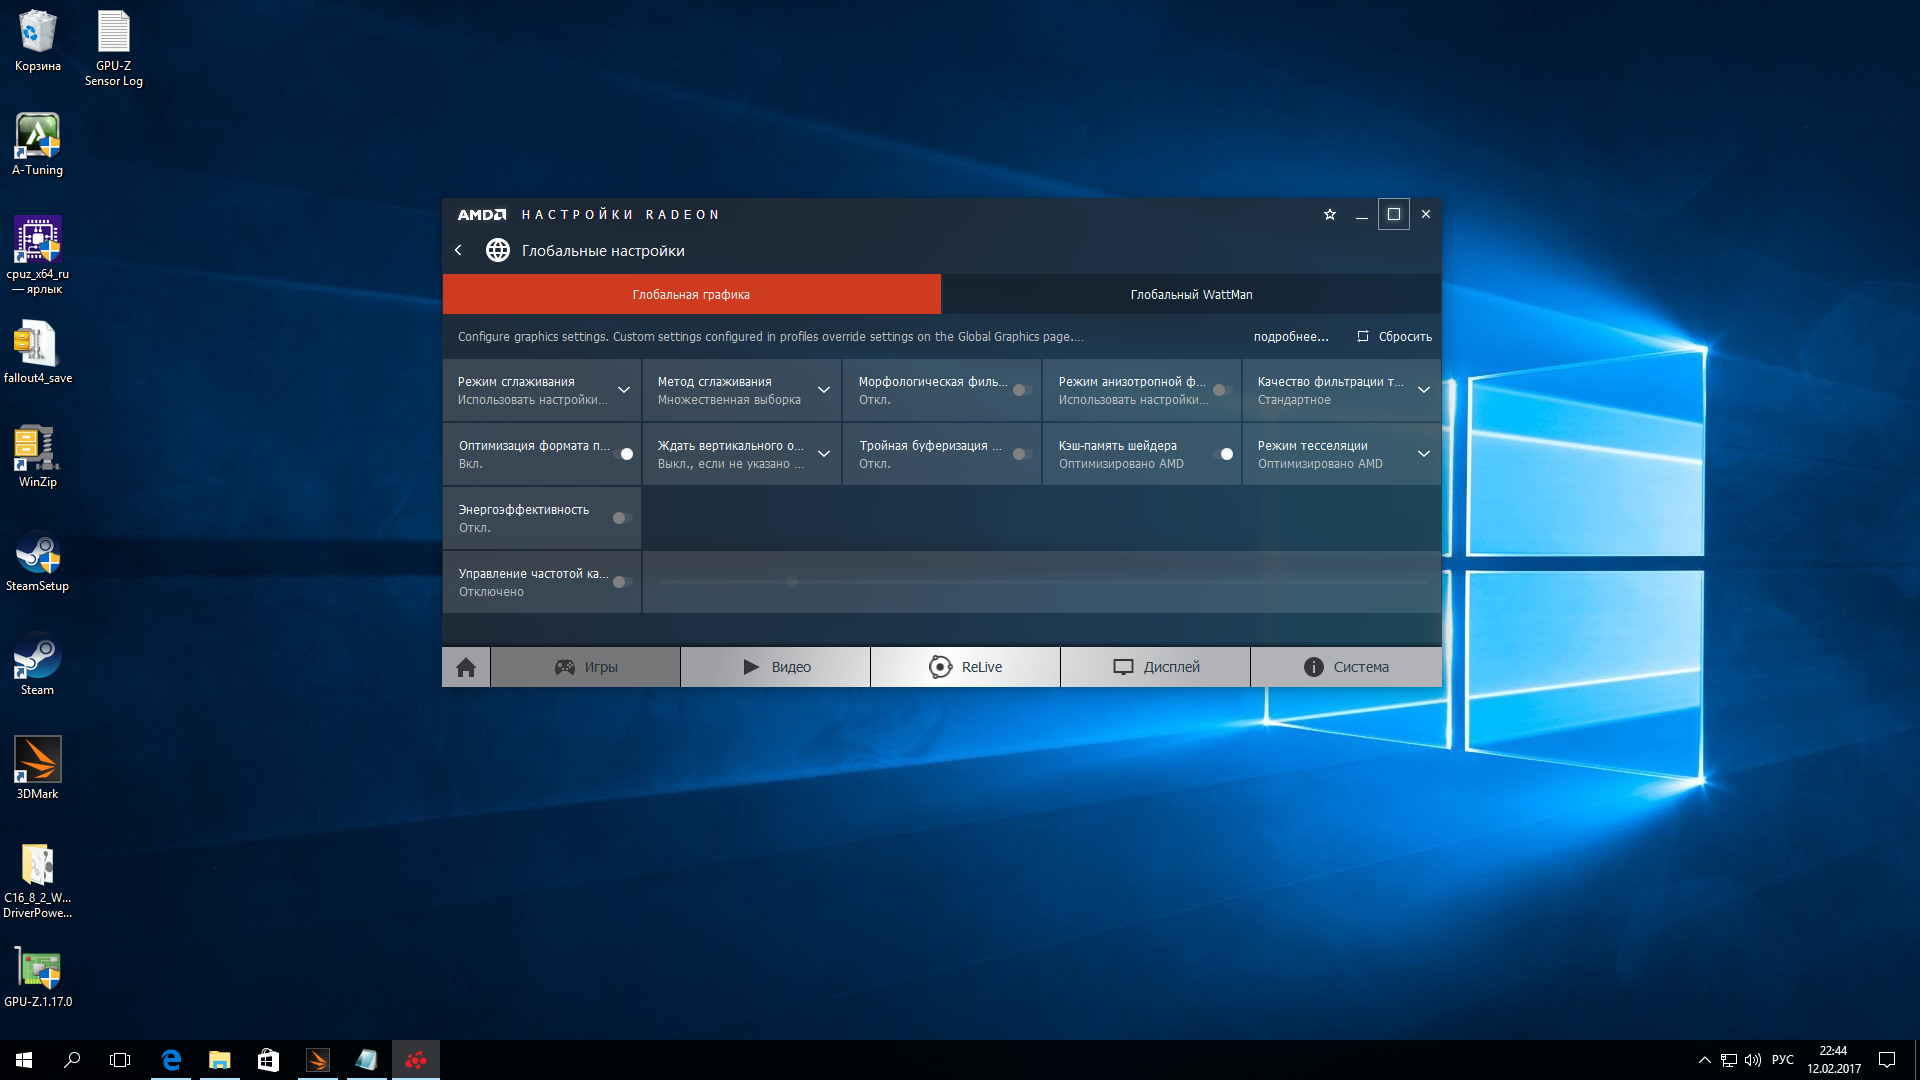Image resolution: width=1920 pixels, height=1080 pixels.
Task: Click the подробнее... link
Action: [1291, 336]
